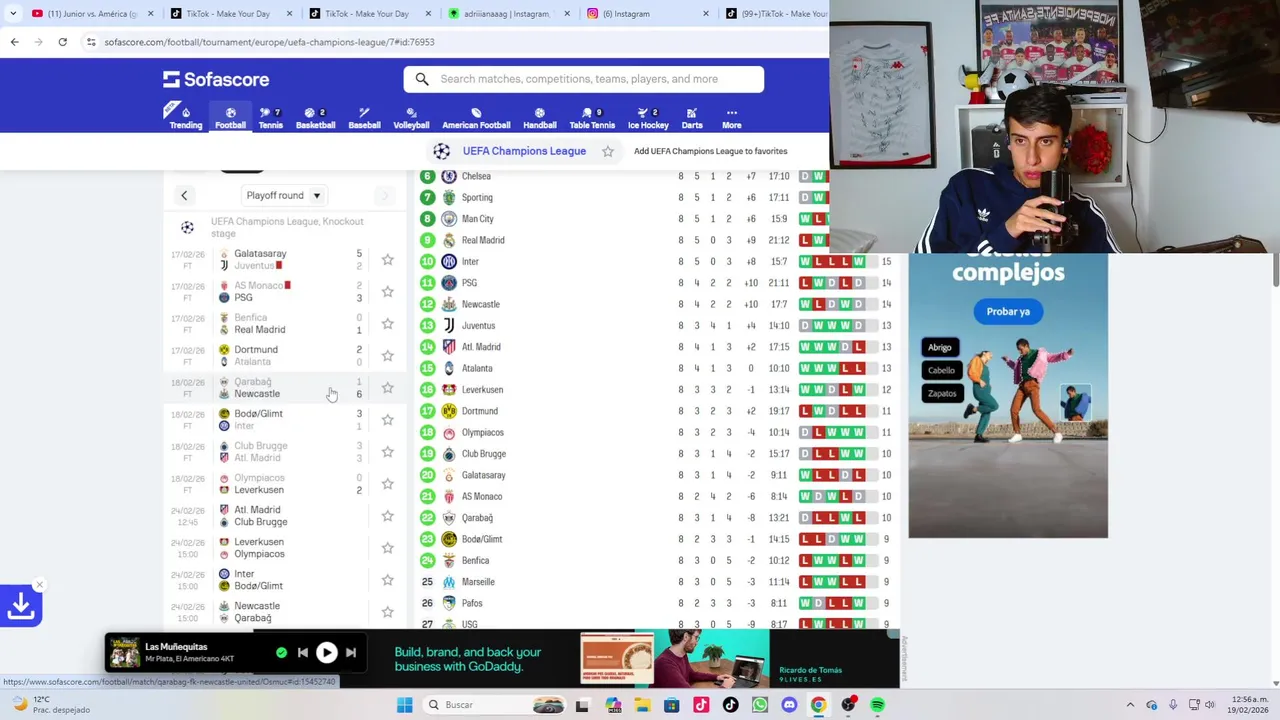The image size is (1280, 720).
Task: Select the Baseball sport icon
Action: pyautogui.click(x=364, y=117)
